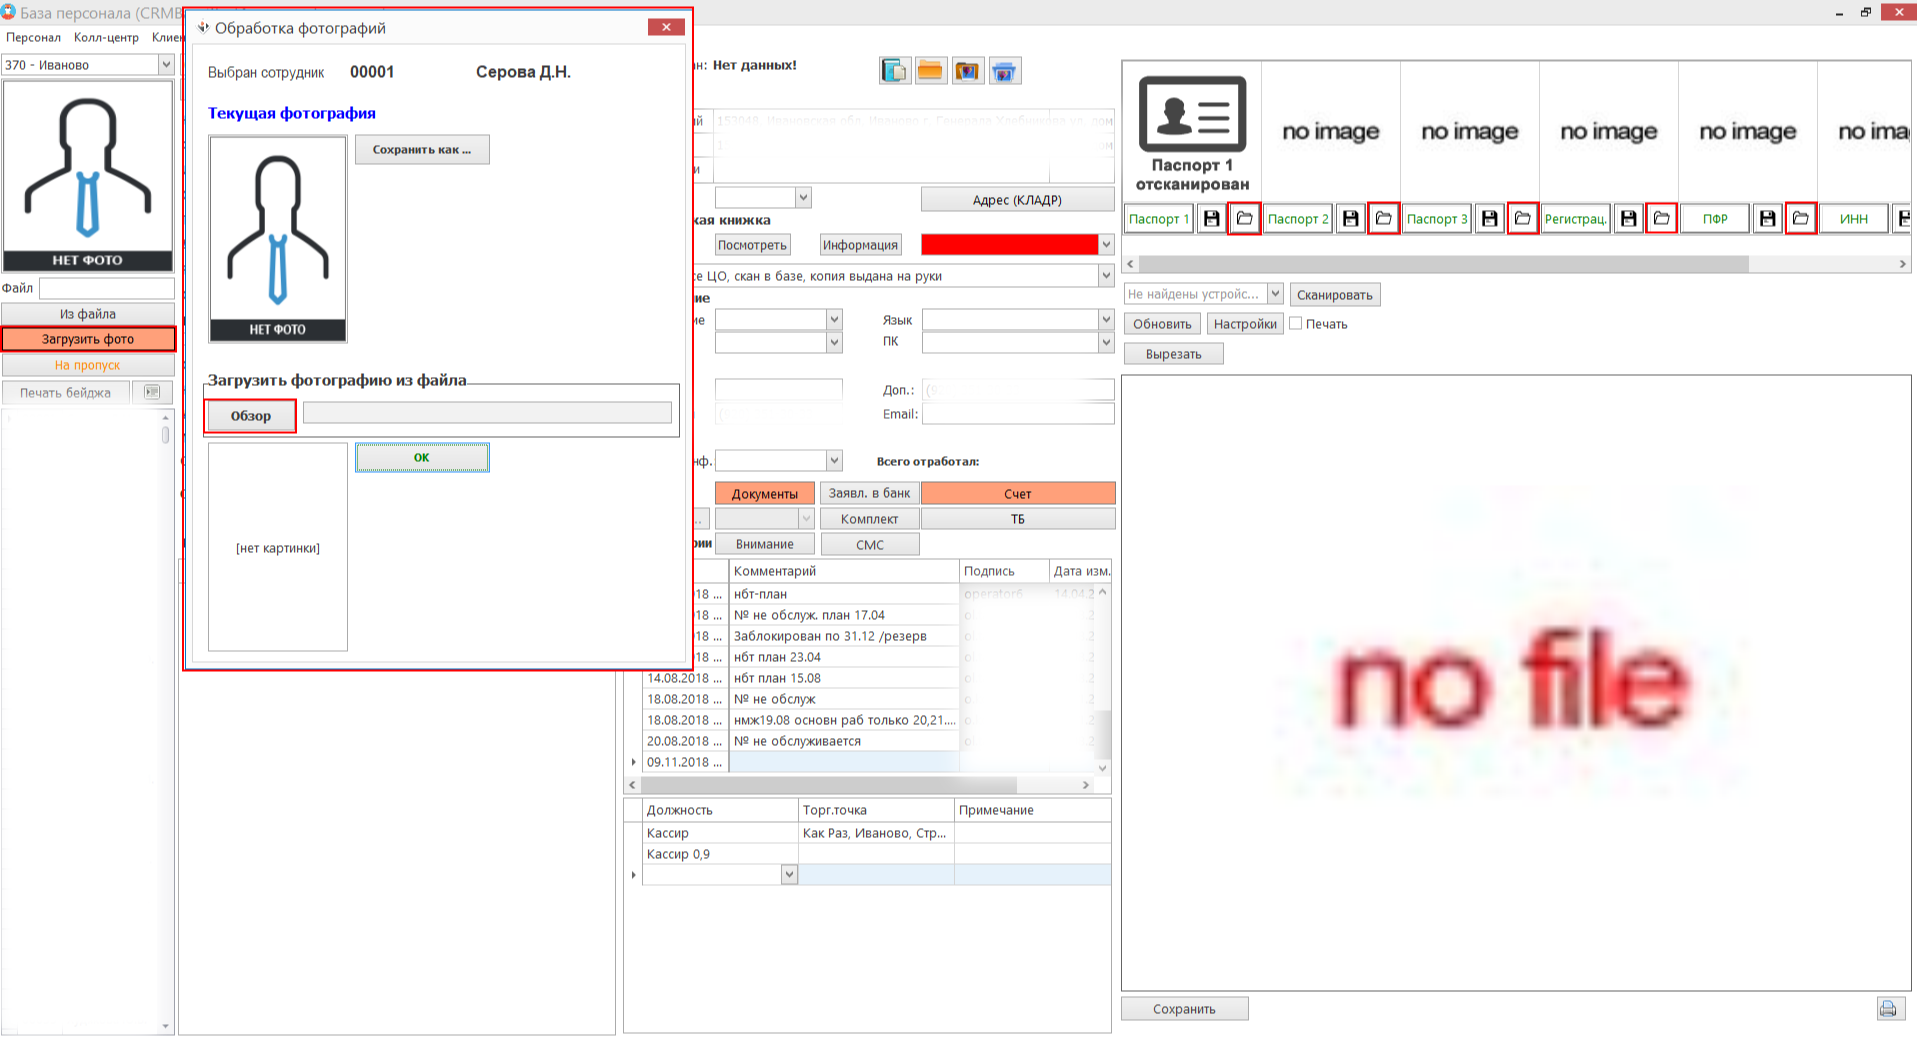Click the save icon next to Паспорт 1
The height and width of the screenshot is (1037, 1917).
(x=1211, y=218)
